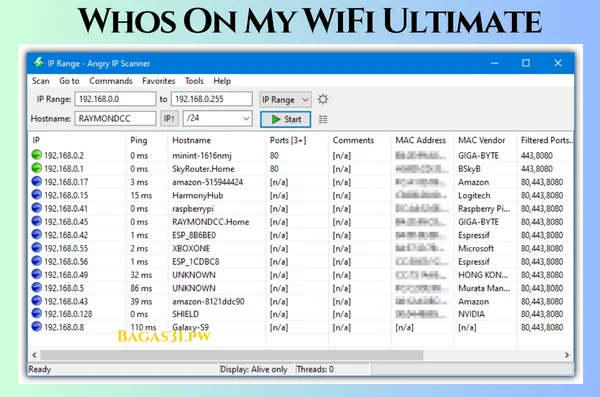Select hostname amazon-8121ddc90
Viewport: 600px width, 397px height.
pos(208,301)
